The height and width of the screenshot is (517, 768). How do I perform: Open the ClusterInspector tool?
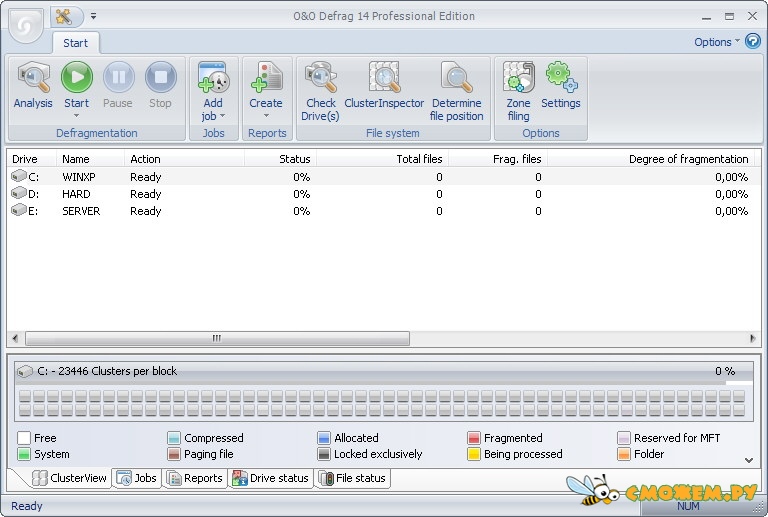pos(384,85)
